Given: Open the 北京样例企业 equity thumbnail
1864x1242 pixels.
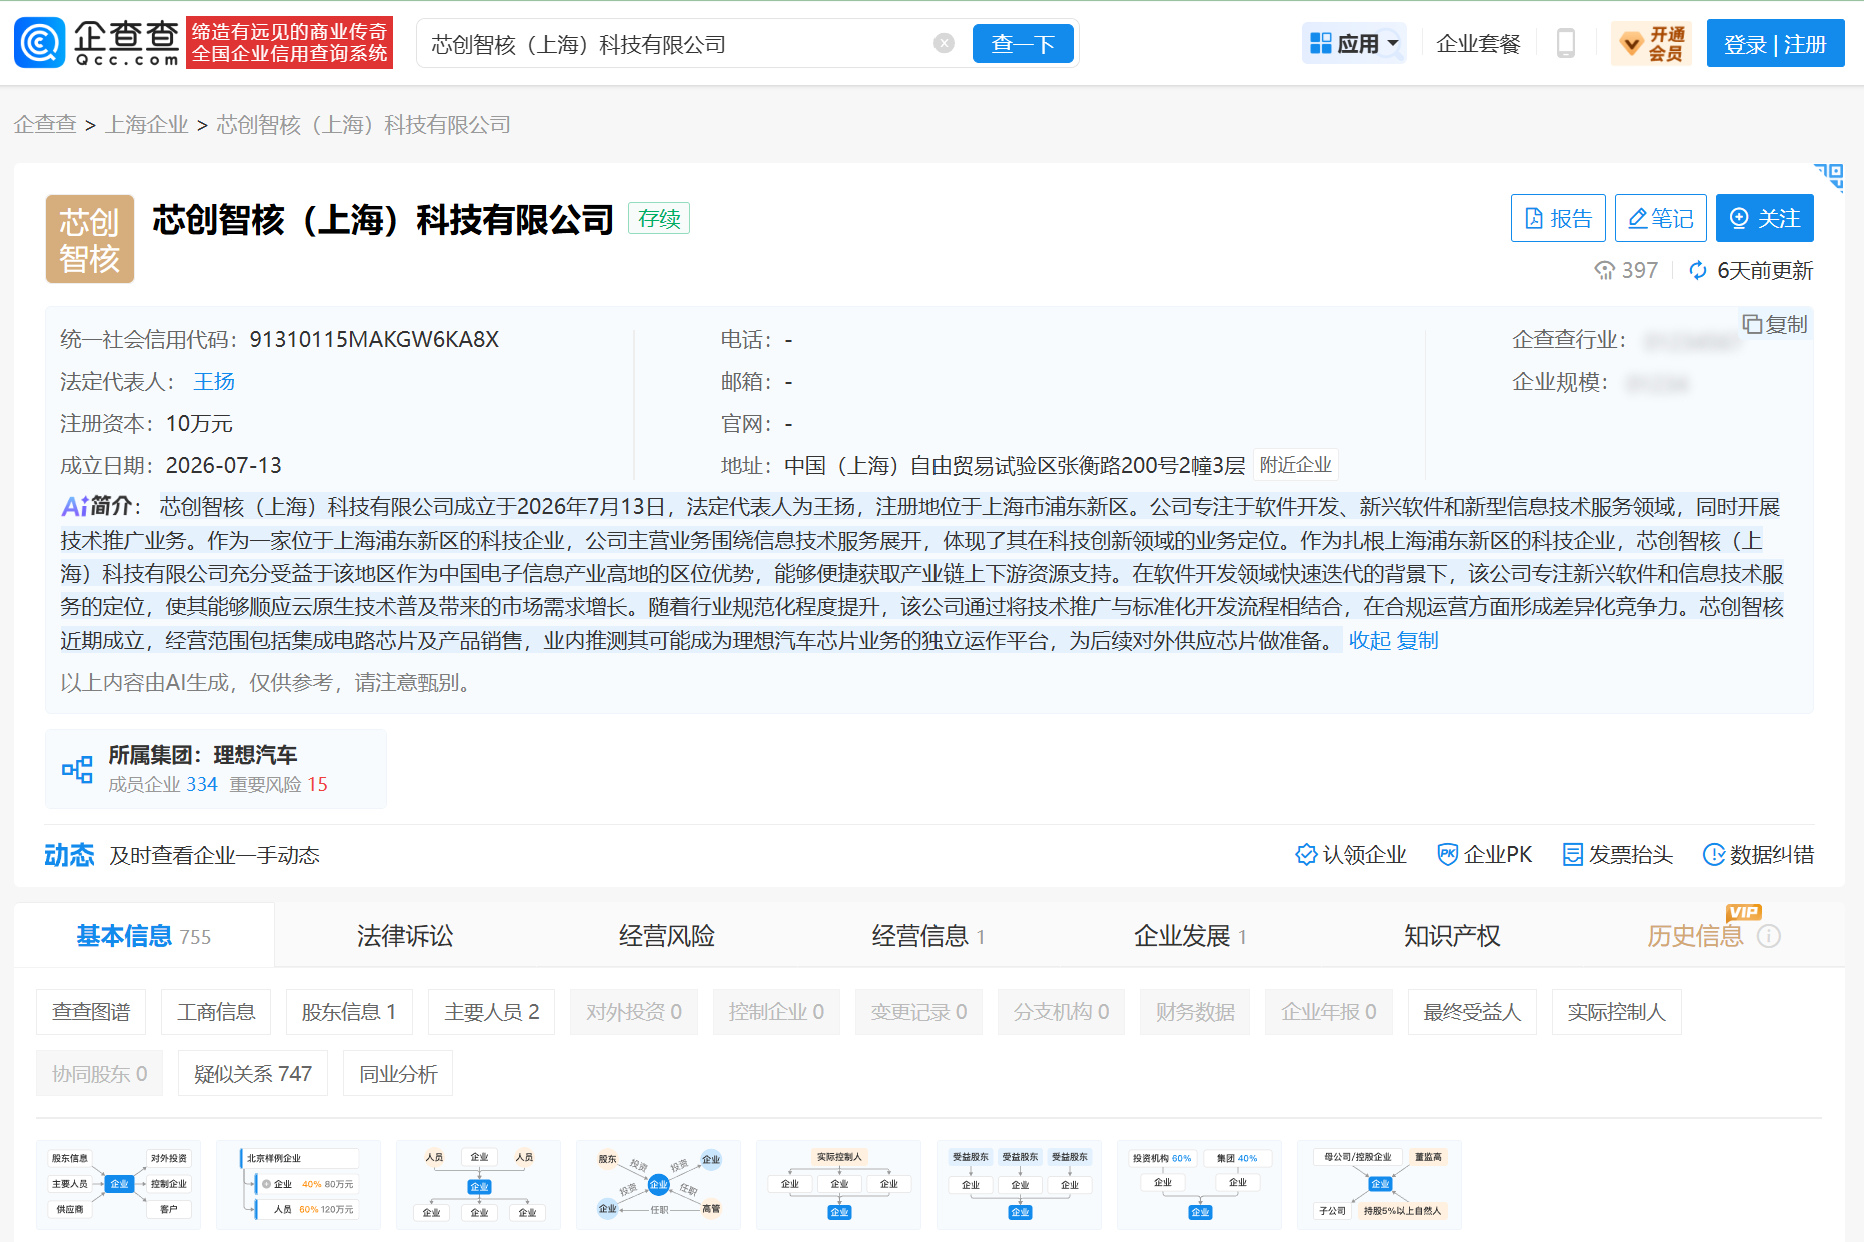Looking at the screenshot, I should pos(298,1184).
